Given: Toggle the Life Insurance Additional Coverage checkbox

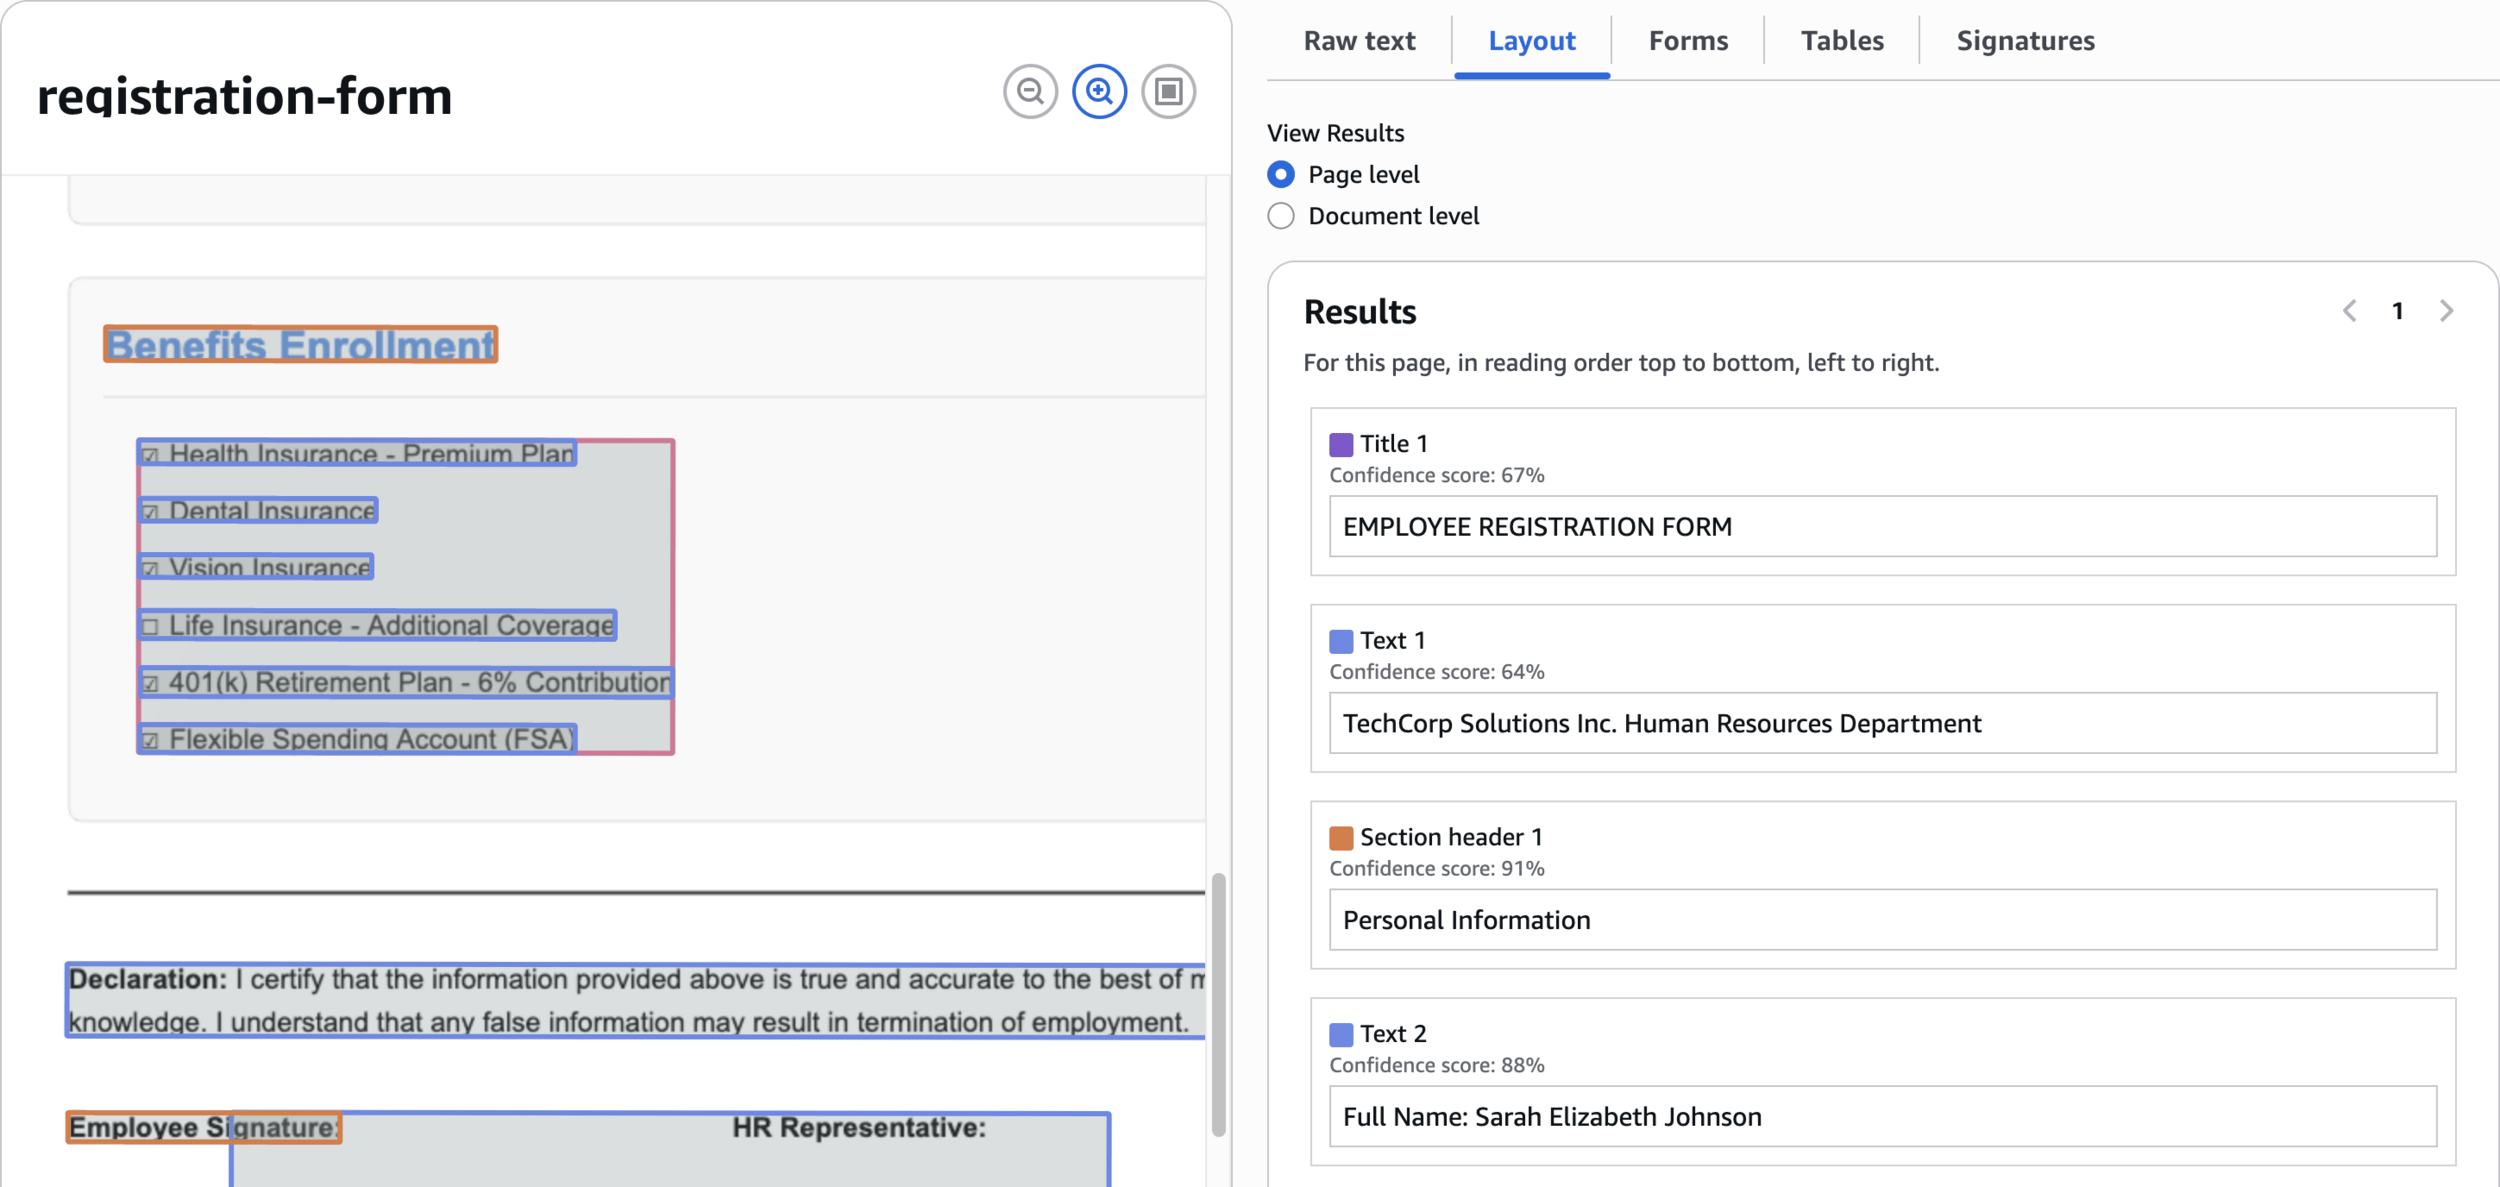Looking at the screenshot, I should 150,626.
